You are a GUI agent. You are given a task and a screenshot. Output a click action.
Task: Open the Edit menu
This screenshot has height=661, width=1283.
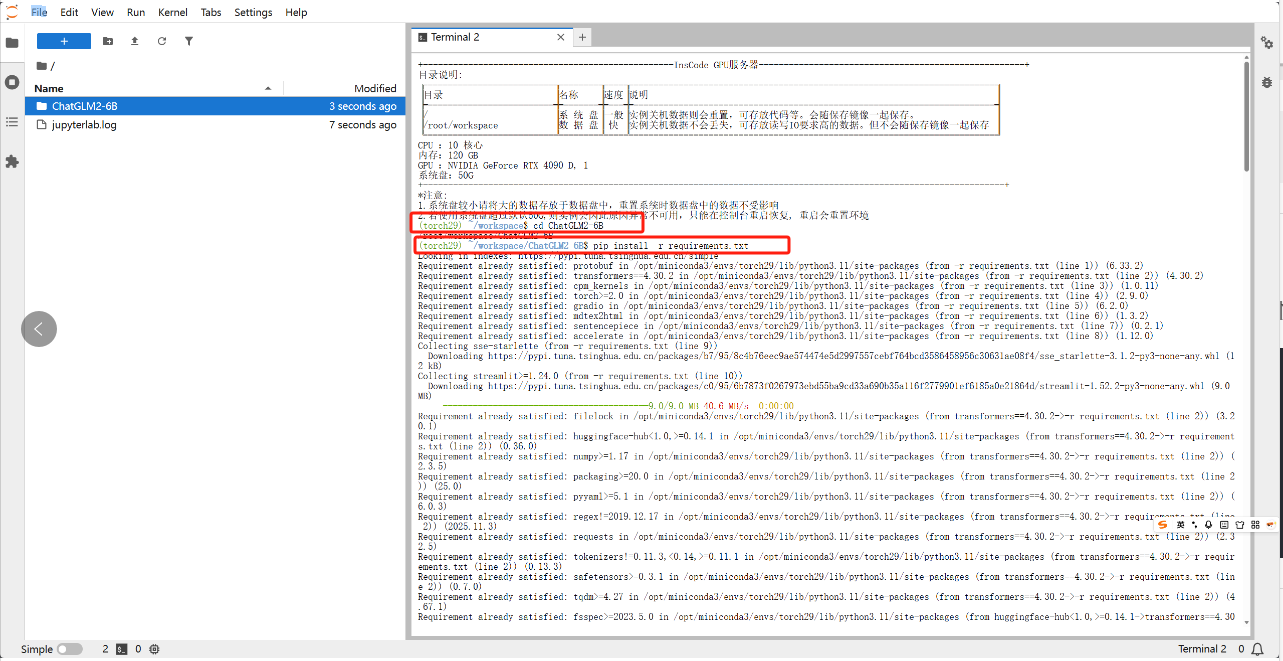click(x=69, y=12)
